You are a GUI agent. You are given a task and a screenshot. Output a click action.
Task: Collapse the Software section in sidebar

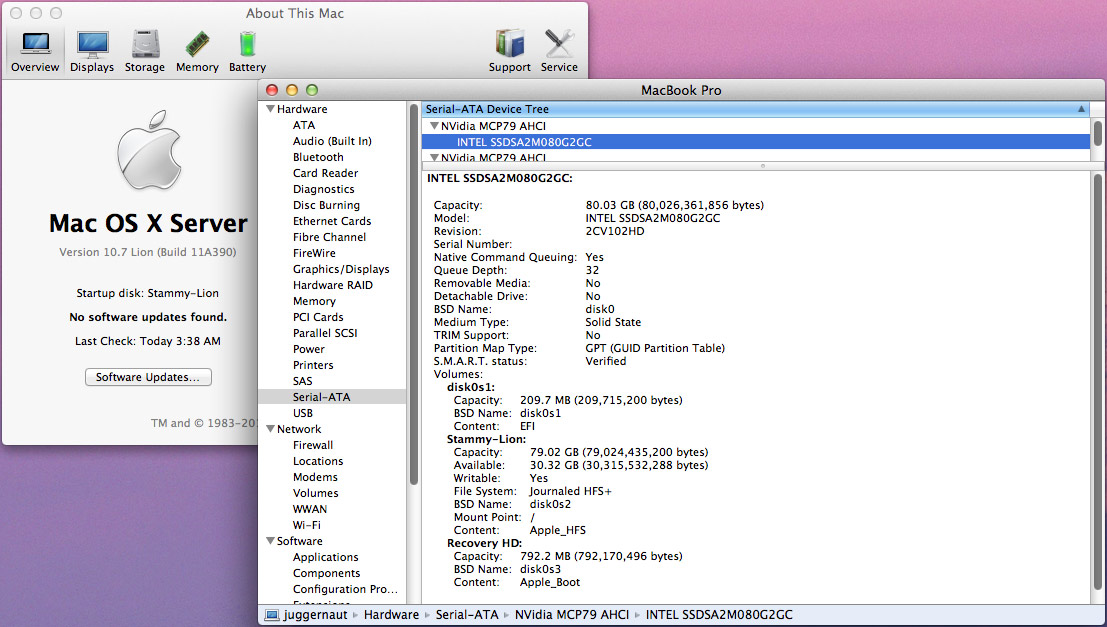[270, 541]
